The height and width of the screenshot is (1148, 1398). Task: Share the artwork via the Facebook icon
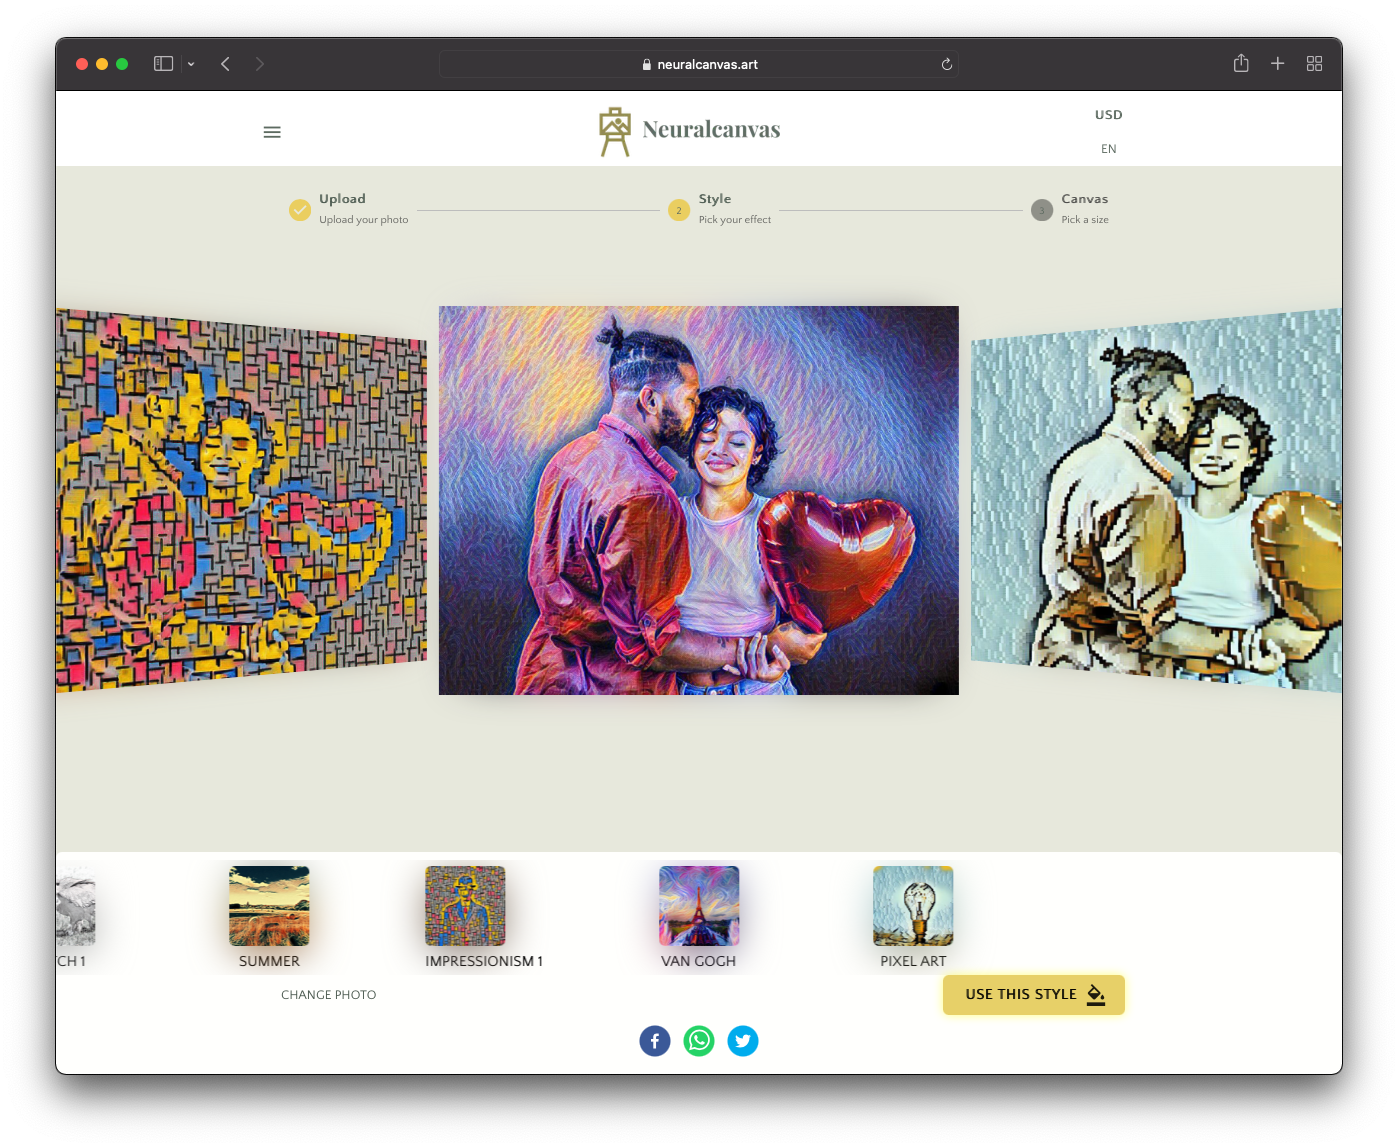[655, 1041]
